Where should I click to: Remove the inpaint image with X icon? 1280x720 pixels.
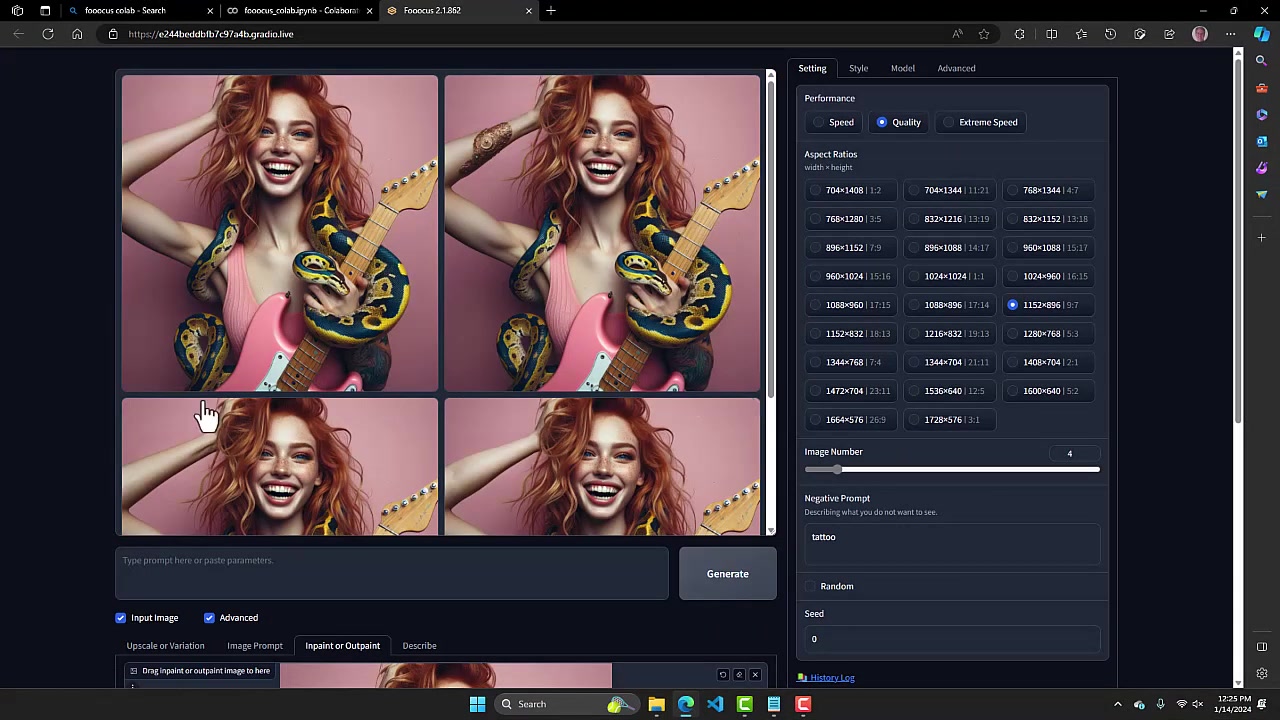(x=755, y=675)
